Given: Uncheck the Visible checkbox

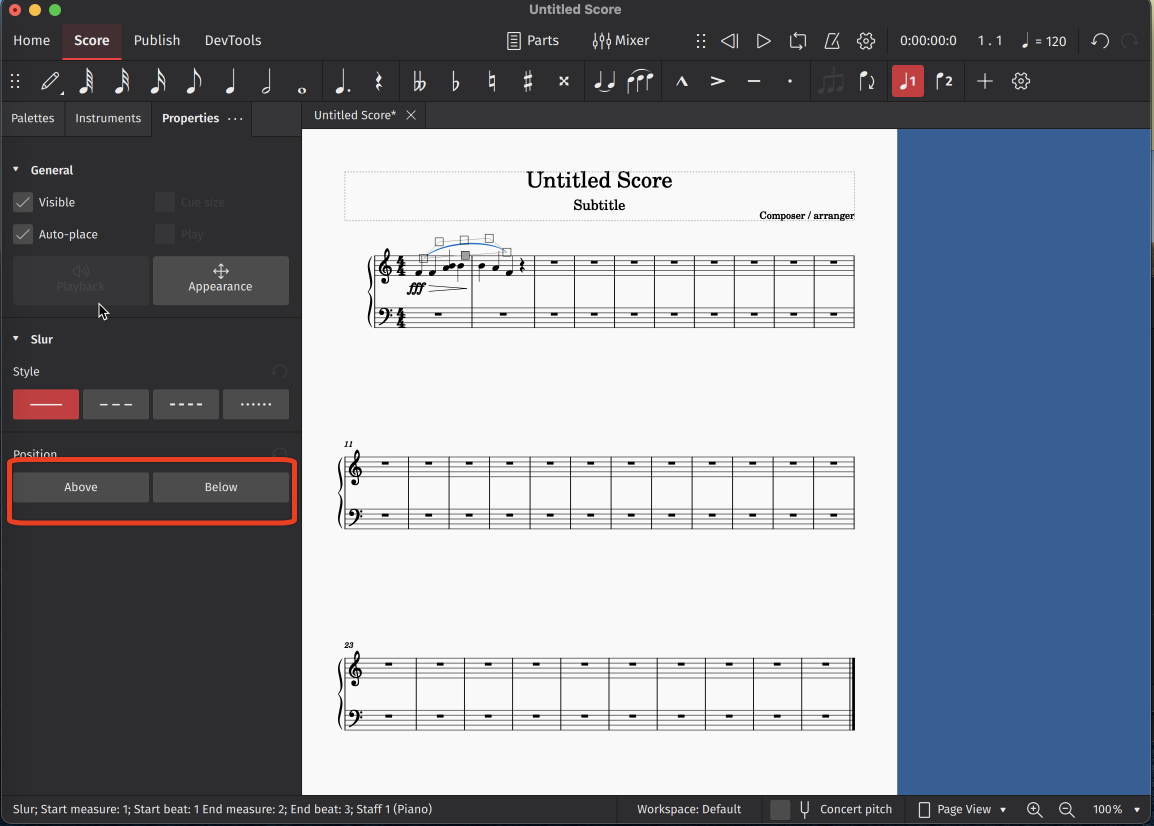Looking at the screenshot, I should click(22, 202).
